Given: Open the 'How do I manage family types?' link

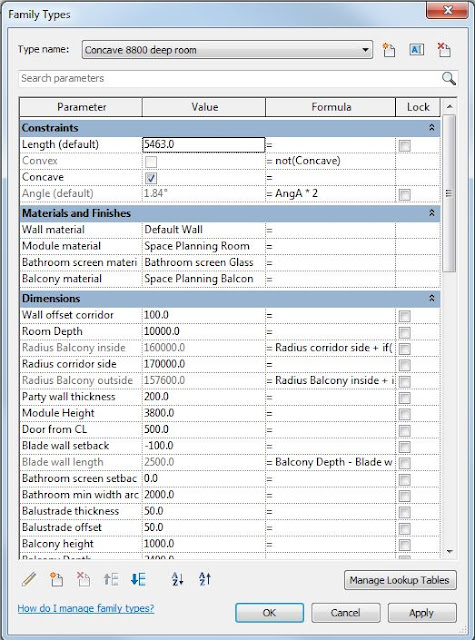Looking at the screenshot, I should pyautogui.click(x=86, y=609).
